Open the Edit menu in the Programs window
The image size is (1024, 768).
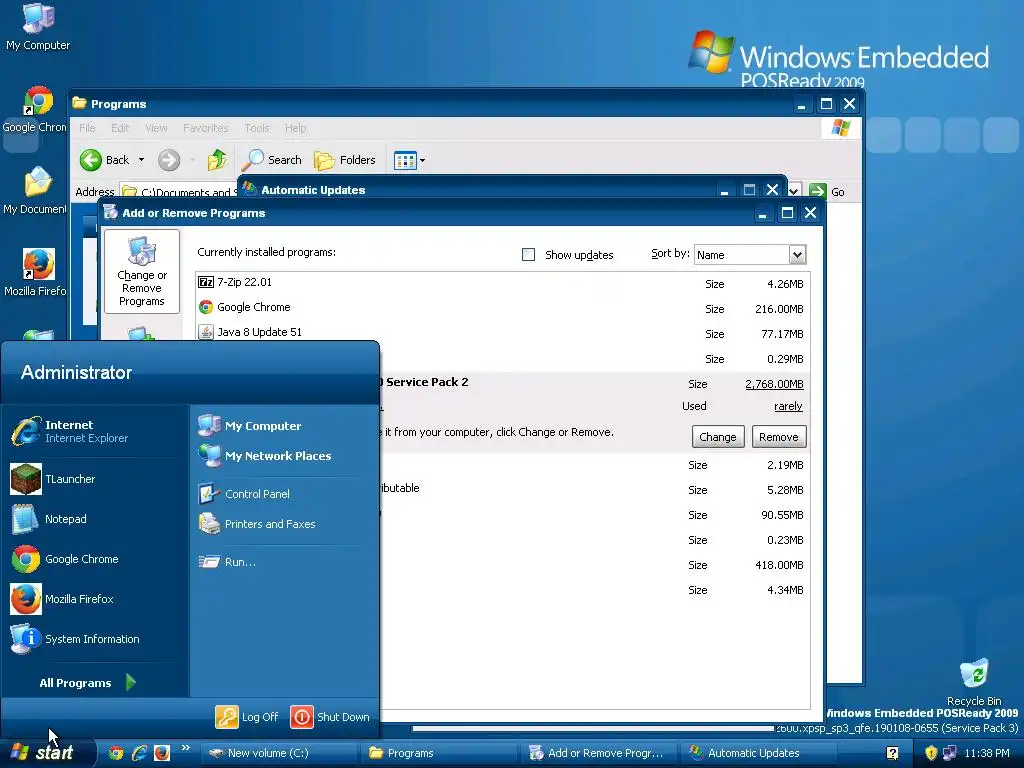[120, 128]
